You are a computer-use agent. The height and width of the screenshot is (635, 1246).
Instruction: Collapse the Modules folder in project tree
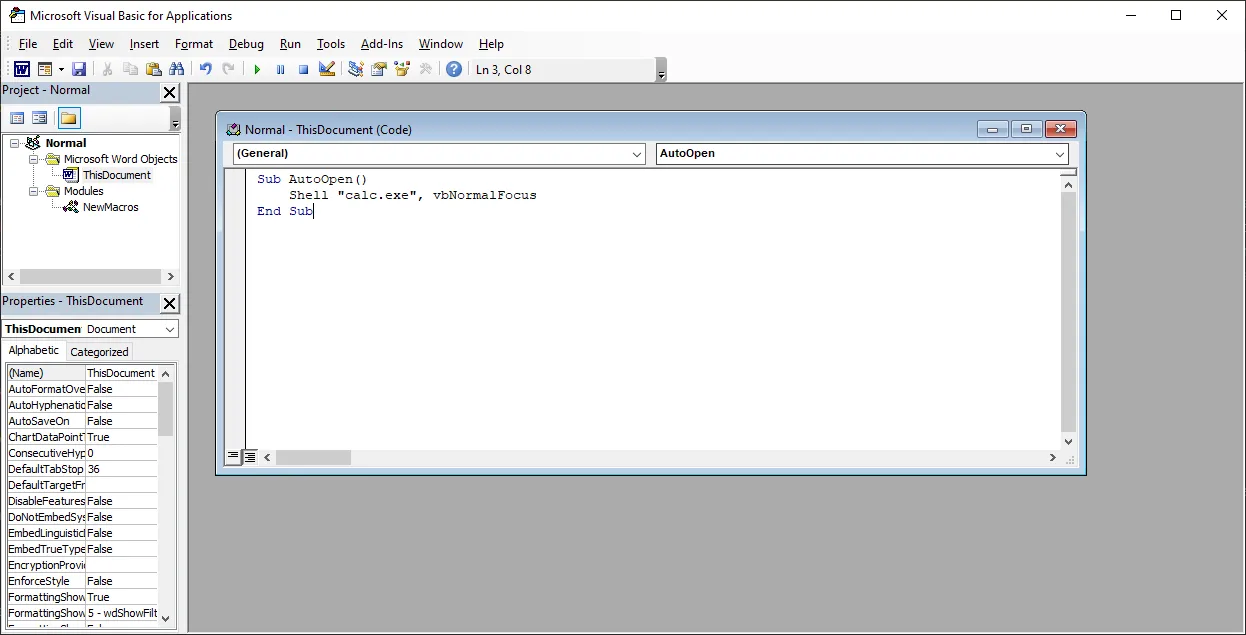[34, 191]
